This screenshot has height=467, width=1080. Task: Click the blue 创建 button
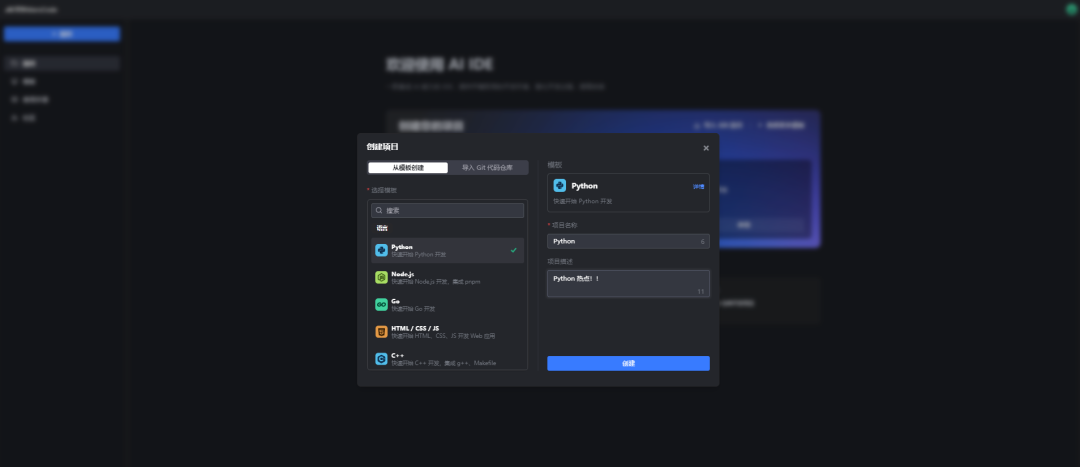point(628,363)
